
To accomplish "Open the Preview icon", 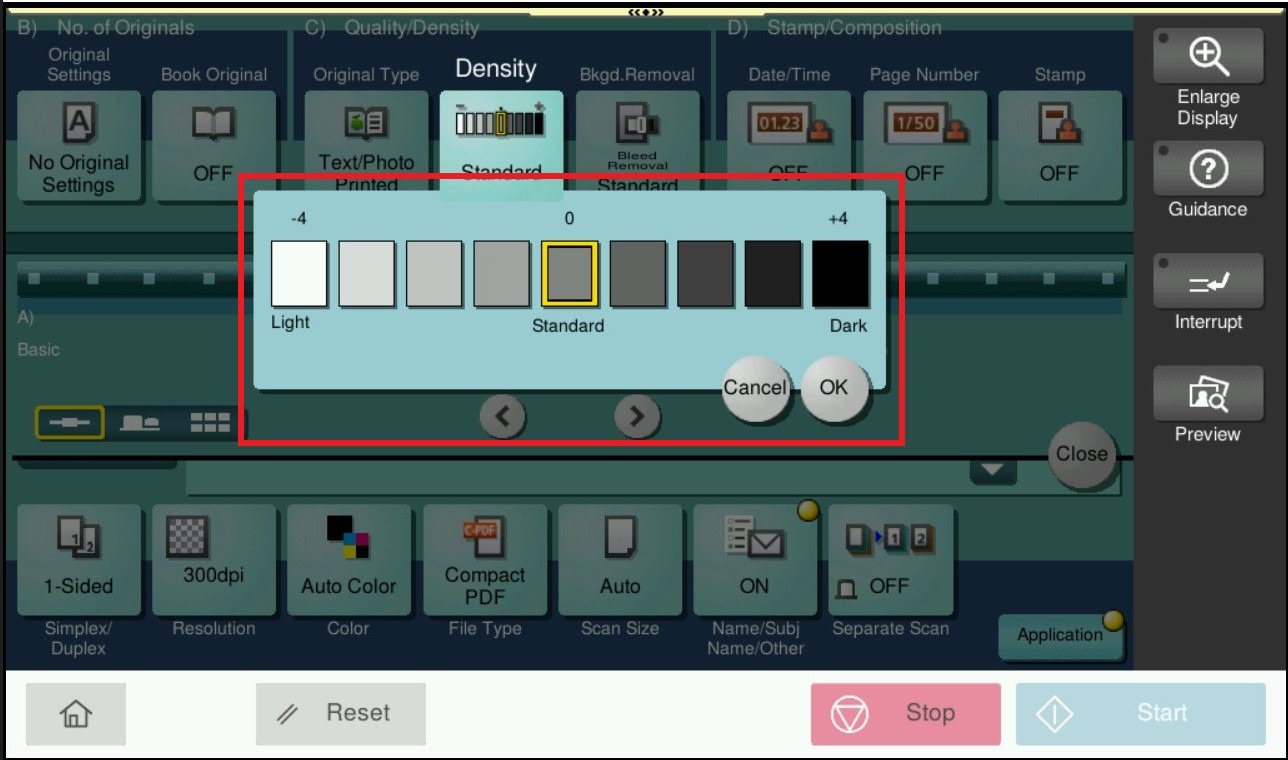I will click(x=1207, y=397).
